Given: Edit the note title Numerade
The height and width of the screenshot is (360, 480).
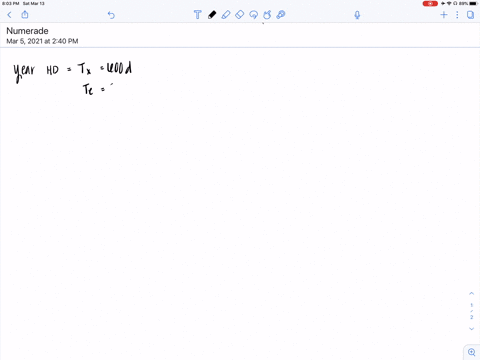Looking at the screenshot, I should [27, 31].
